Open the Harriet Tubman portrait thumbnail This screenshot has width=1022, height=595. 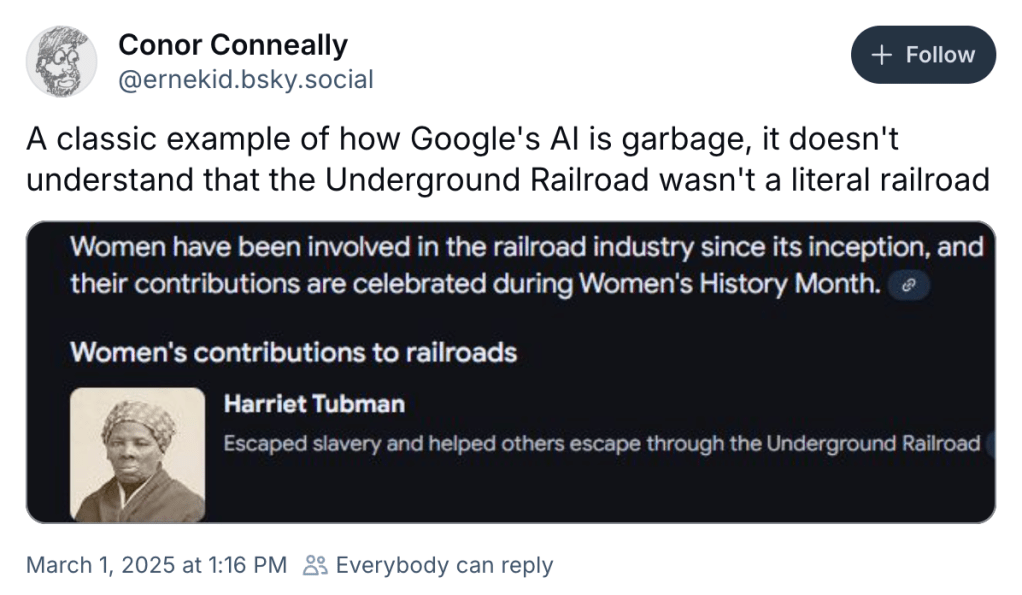coord(138,454)
